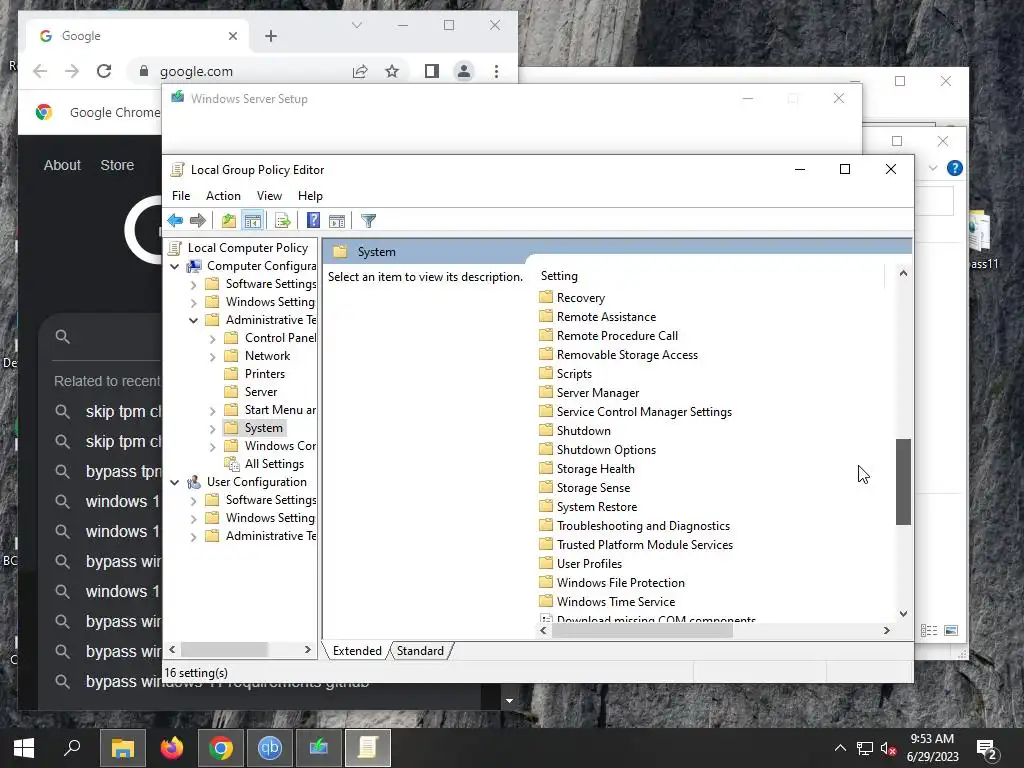
Task: Open Windows Server Setup taskbar icon
Action: click(319, 748)
